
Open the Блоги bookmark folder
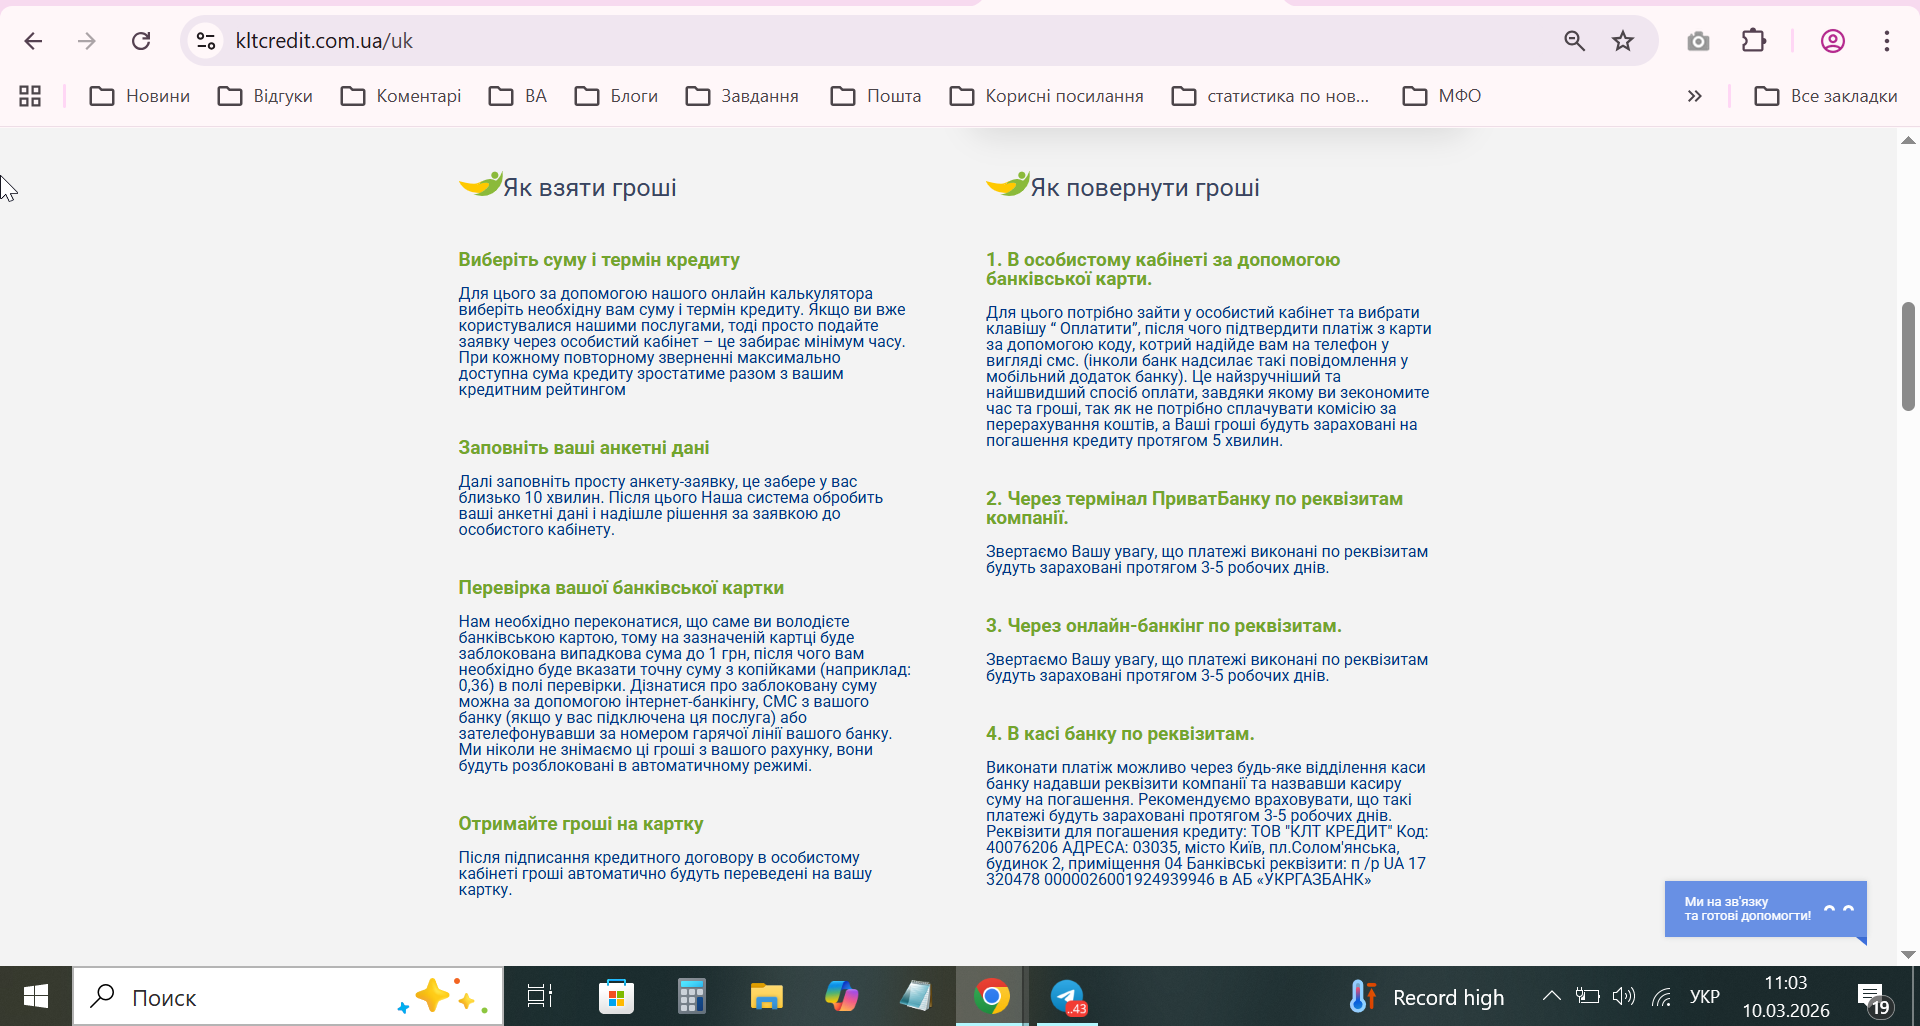point(617,96)
